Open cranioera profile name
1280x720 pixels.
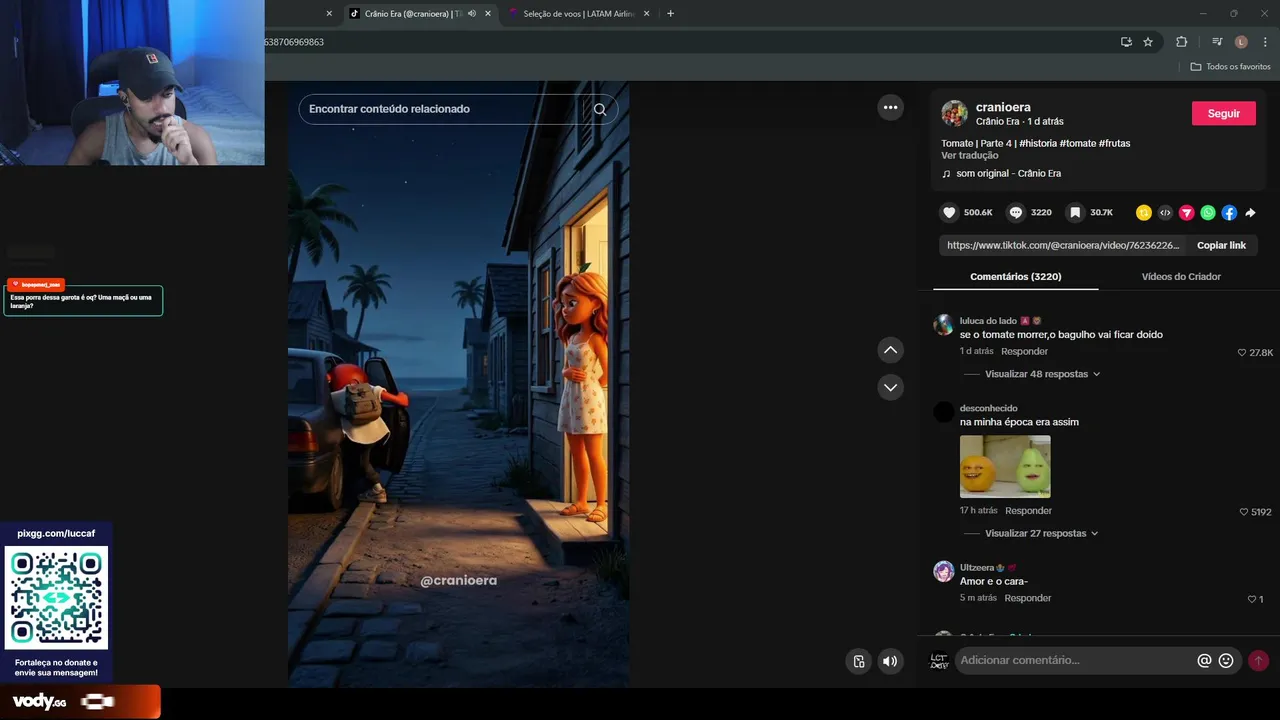(x=1003, y=108)
